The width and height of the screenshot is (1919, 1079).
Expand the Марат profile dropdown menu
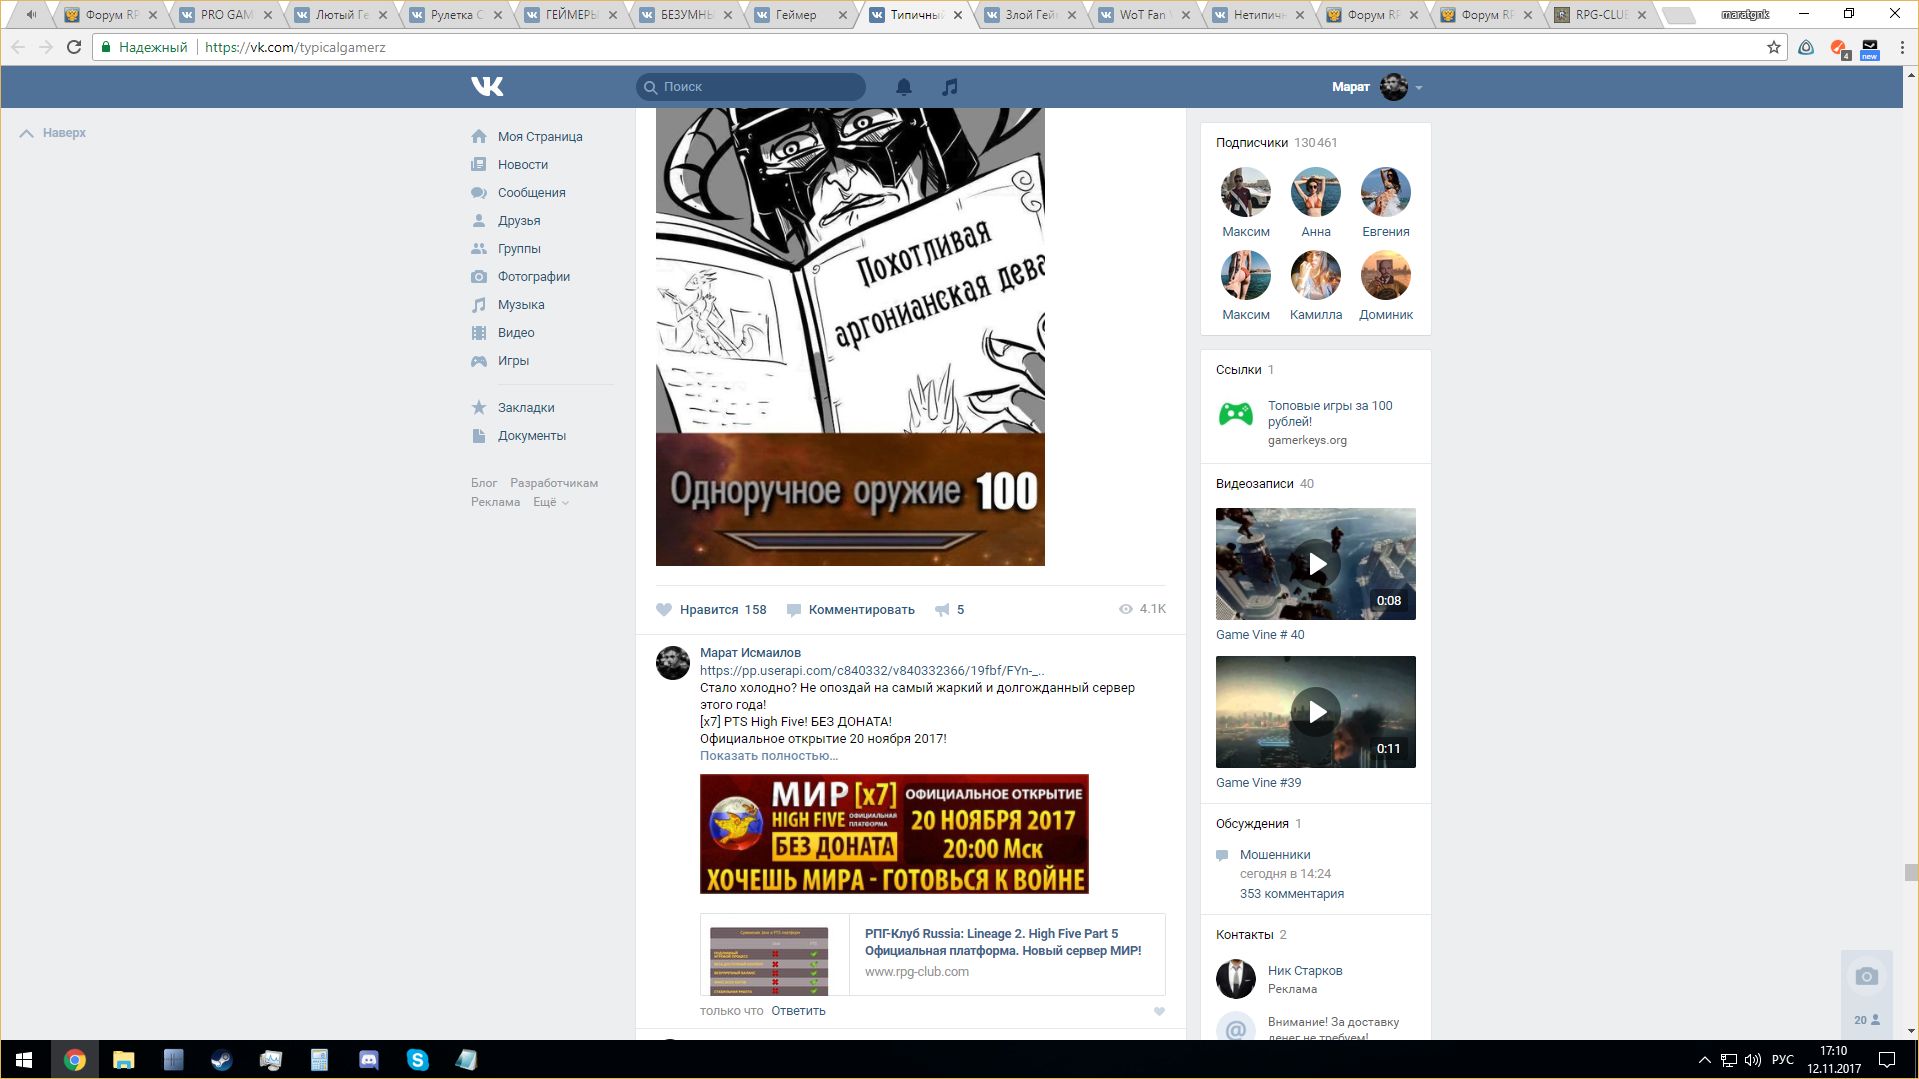[x=1419, y=88]
